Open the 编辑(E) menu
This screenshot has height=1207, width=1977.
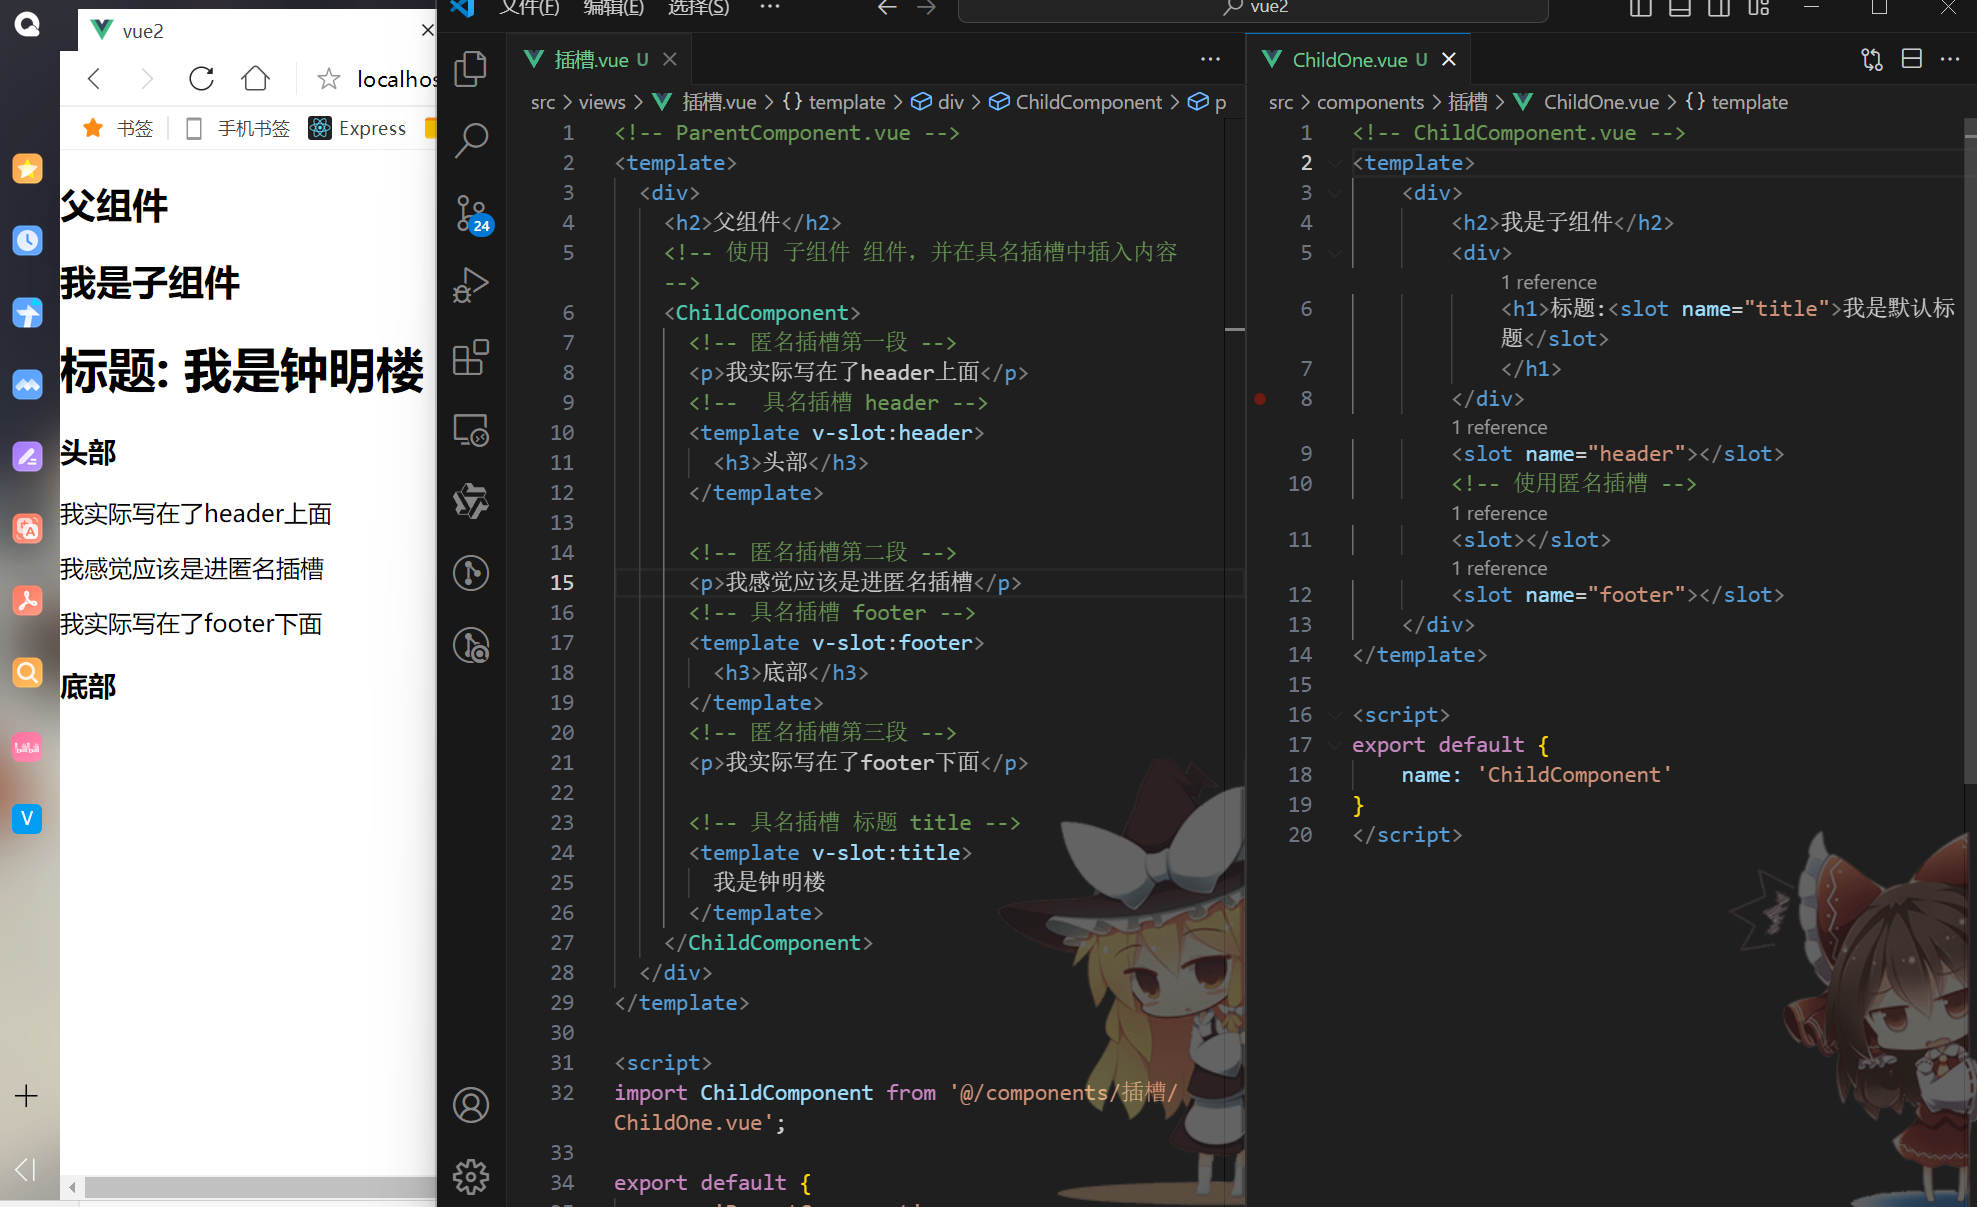point(614,8)
